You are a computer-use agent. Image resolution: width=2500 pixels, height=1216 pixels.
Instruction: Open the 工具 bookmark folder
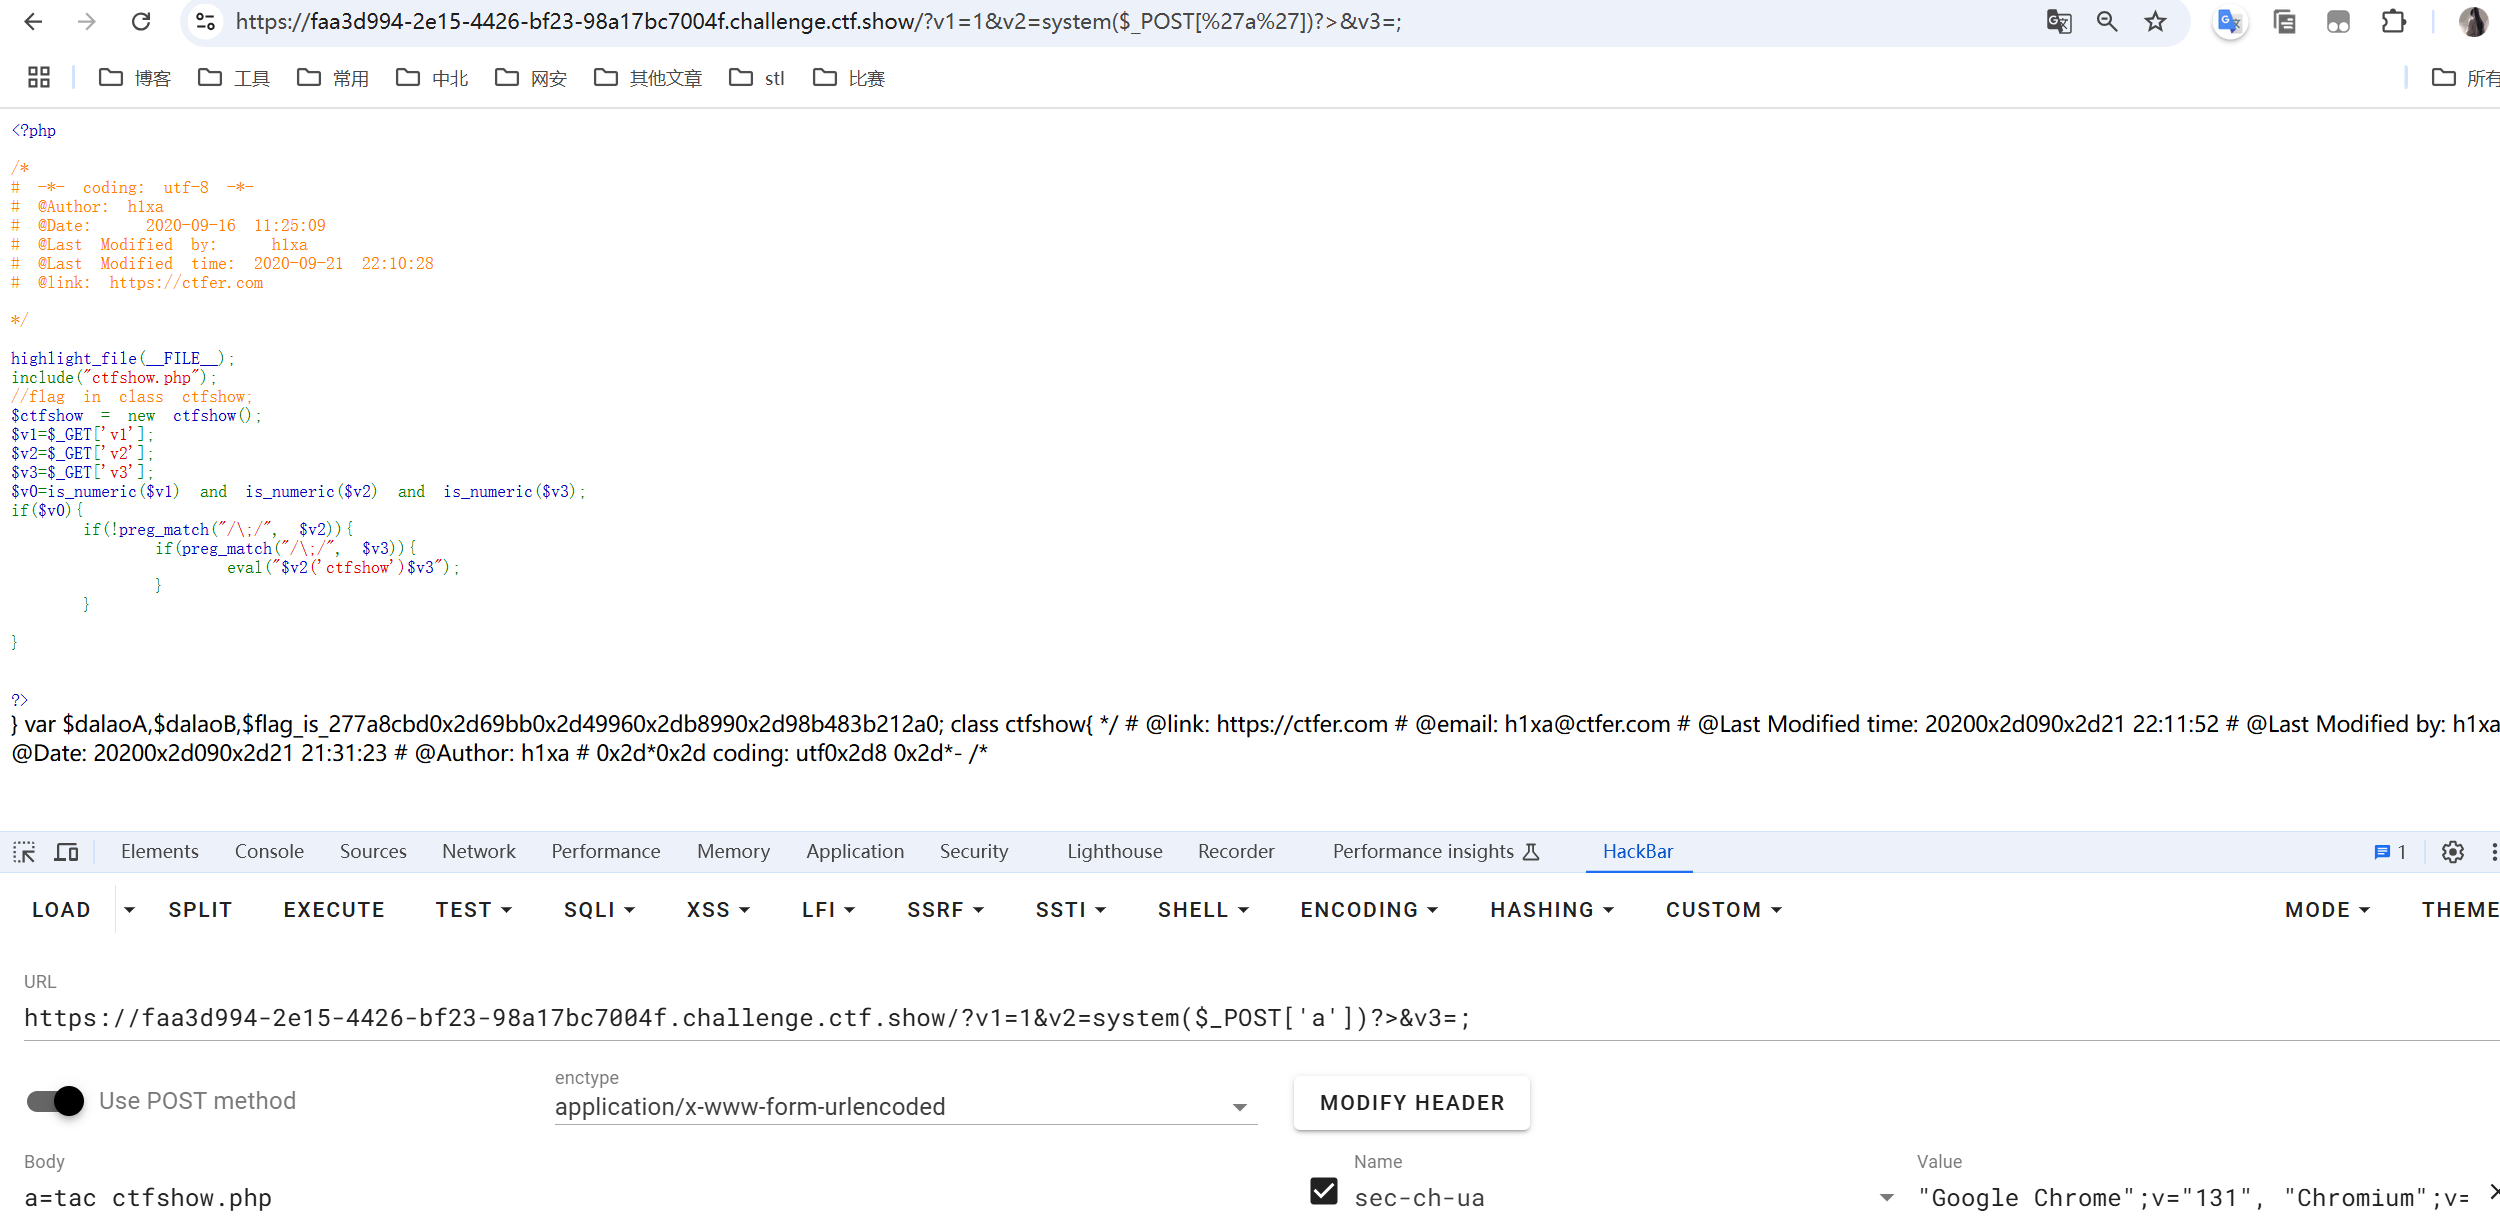click(x=234, y=78)
